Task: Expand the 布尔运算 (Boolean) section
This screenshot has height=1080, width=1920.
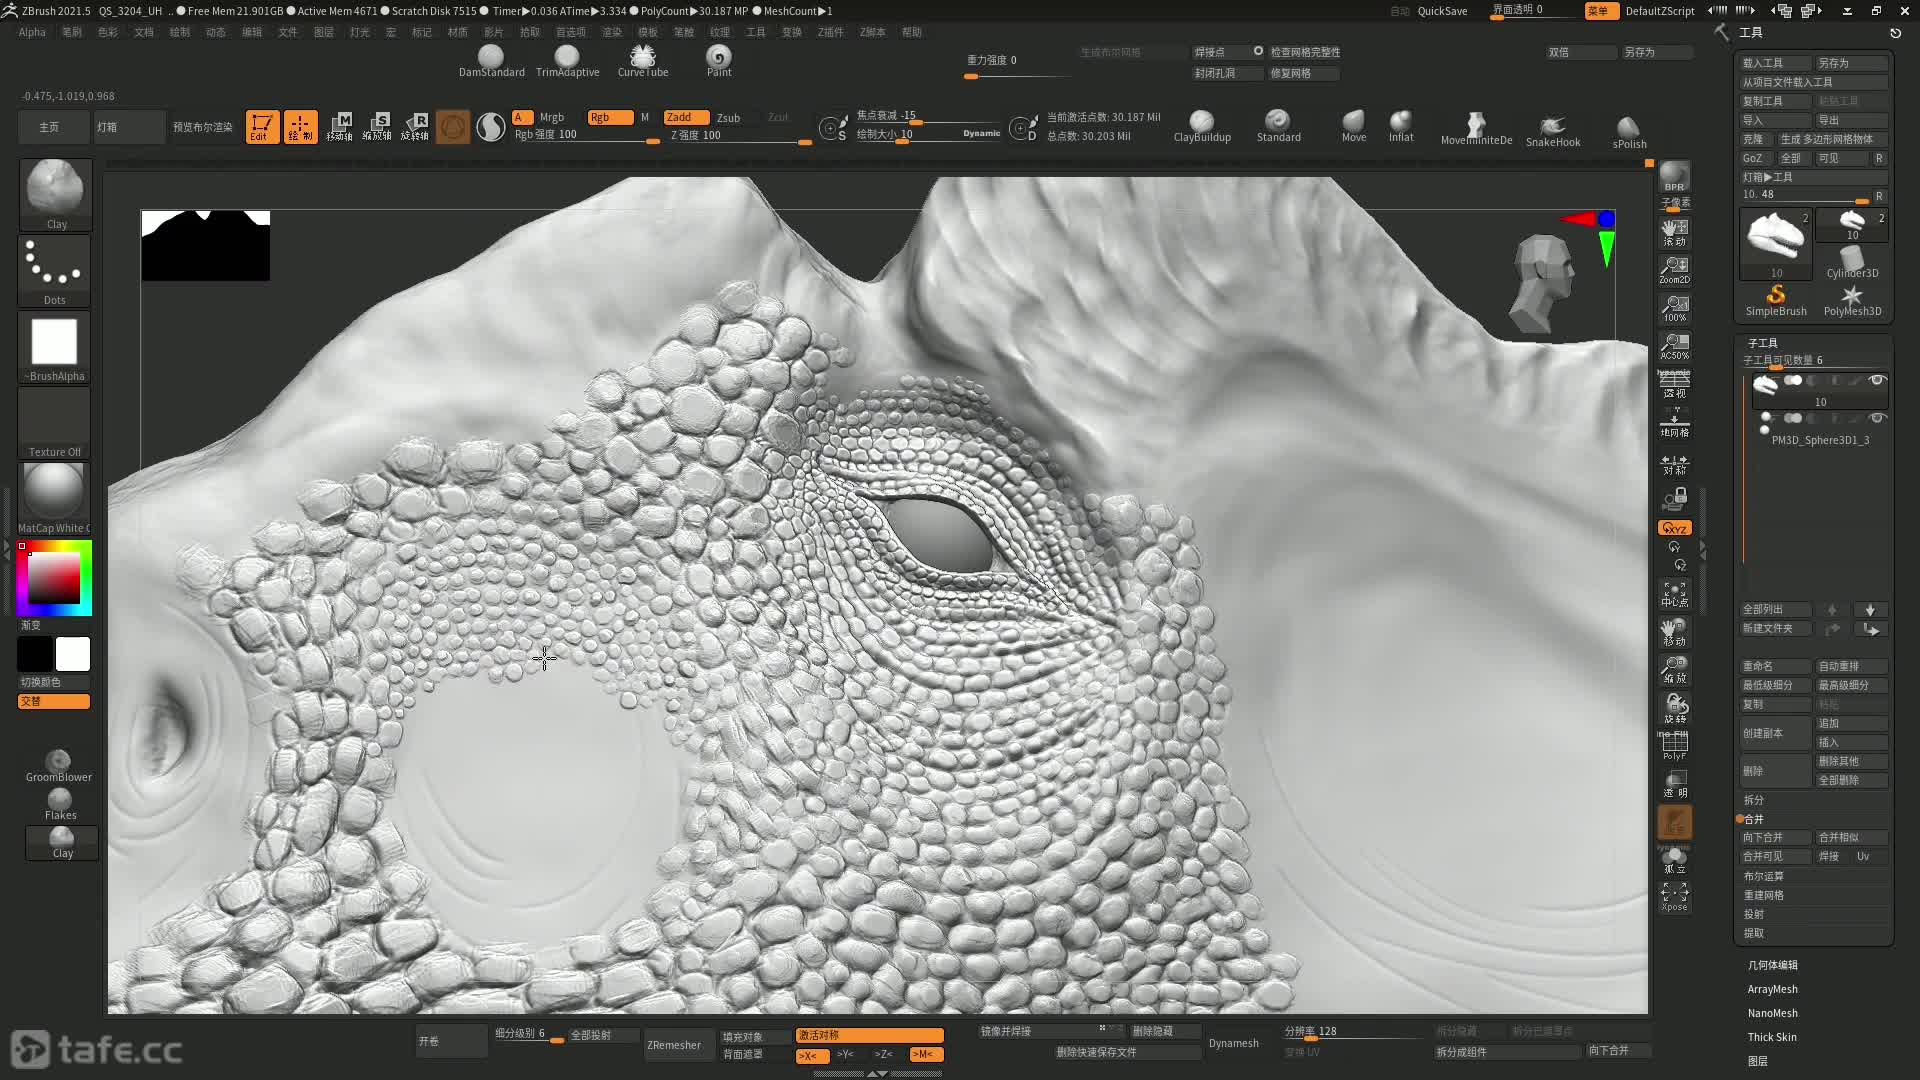Action: click(x=1763, y=876)
